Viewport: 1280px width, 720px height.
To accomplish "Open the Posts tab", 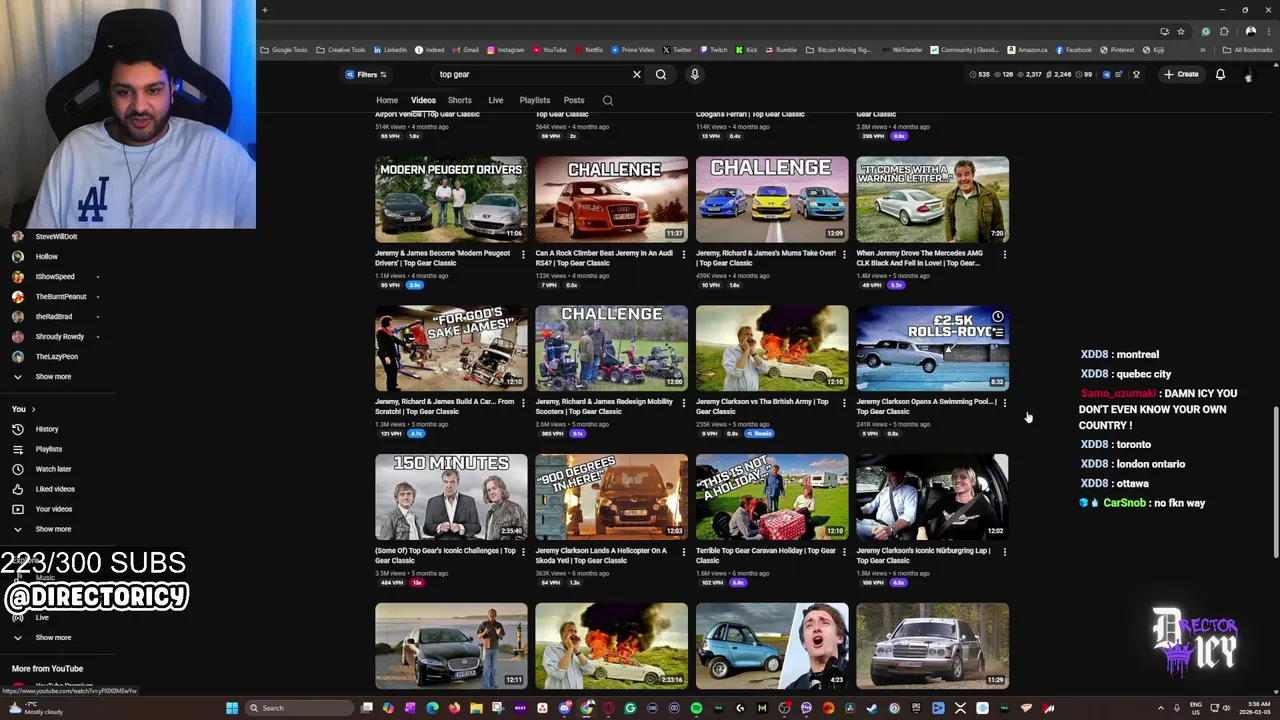I will pyautogui.click(x=574, y=100).
